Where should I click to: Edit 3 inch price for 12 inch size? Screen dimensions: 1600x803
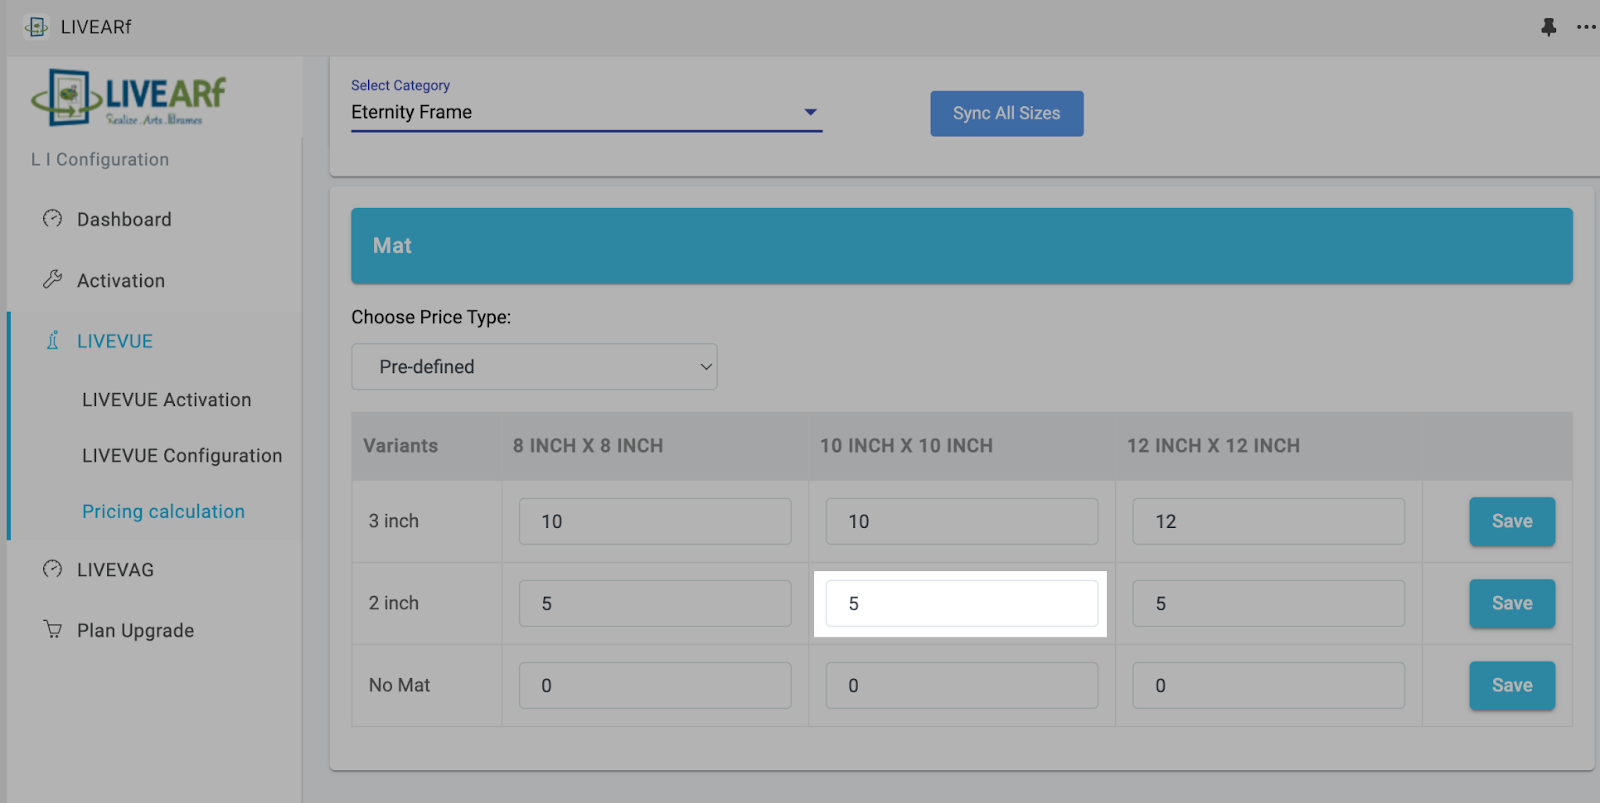[1268, 521]
